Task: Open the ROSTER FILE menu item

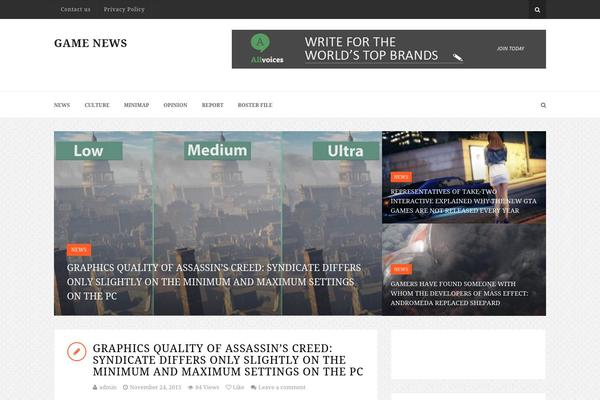Action: pos(255,105)
